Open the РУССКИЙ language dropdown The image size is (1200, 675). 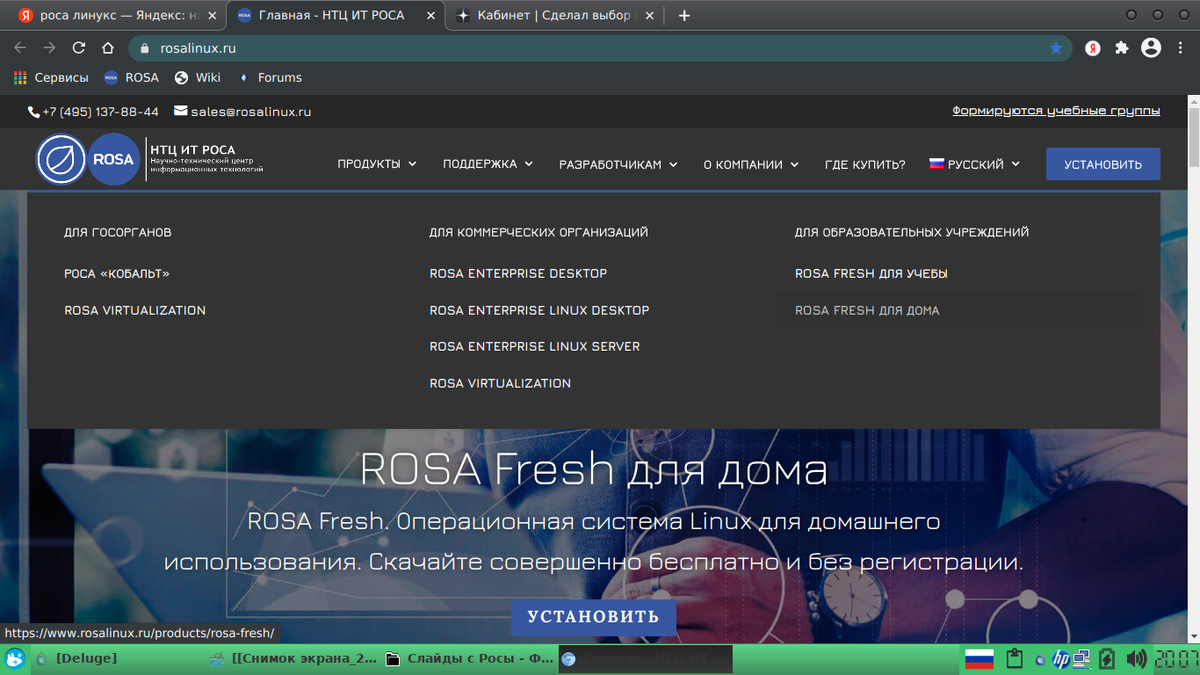pyautogui.click(x=974, y=164)
